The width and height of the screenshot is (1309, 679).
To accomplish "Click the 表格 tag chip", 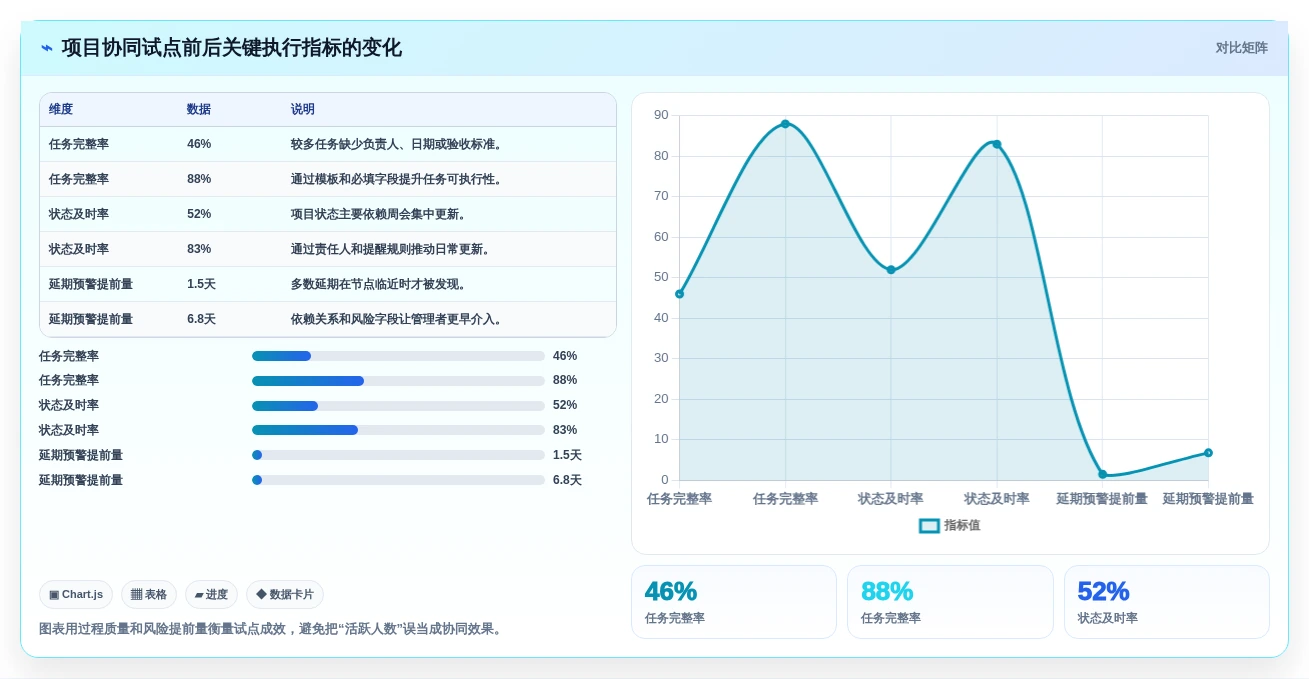I will [x=149, y=594].
